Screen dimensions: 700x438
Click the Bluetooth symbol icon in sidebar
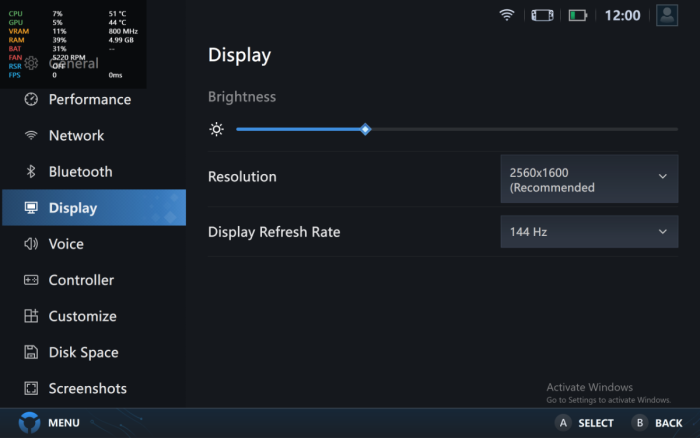point(31,172)
